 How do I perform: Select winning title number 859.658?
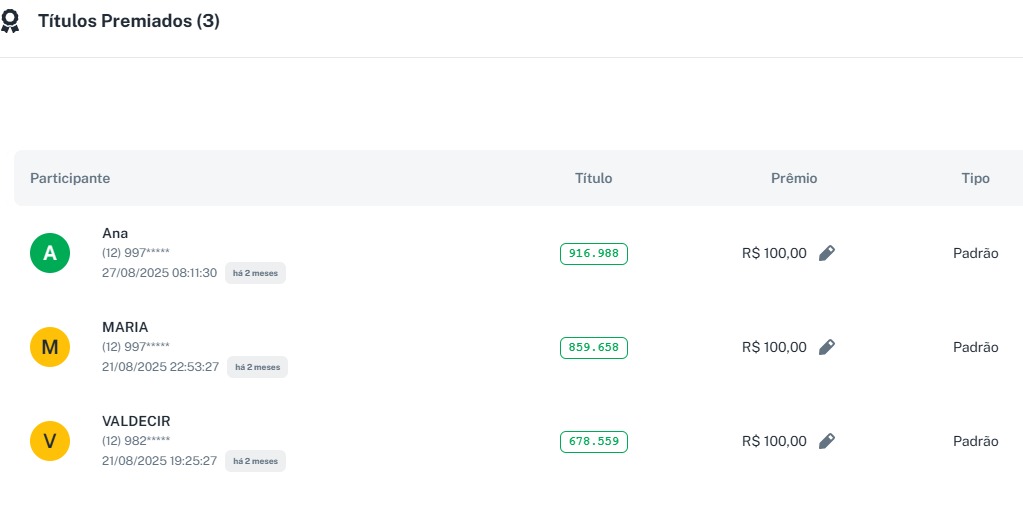[594, 348]
